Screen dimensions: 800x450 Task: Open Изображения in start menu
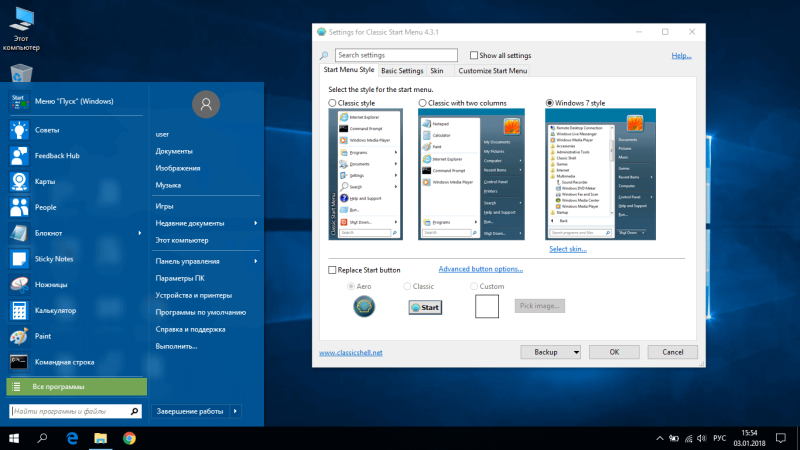(178, 168)
